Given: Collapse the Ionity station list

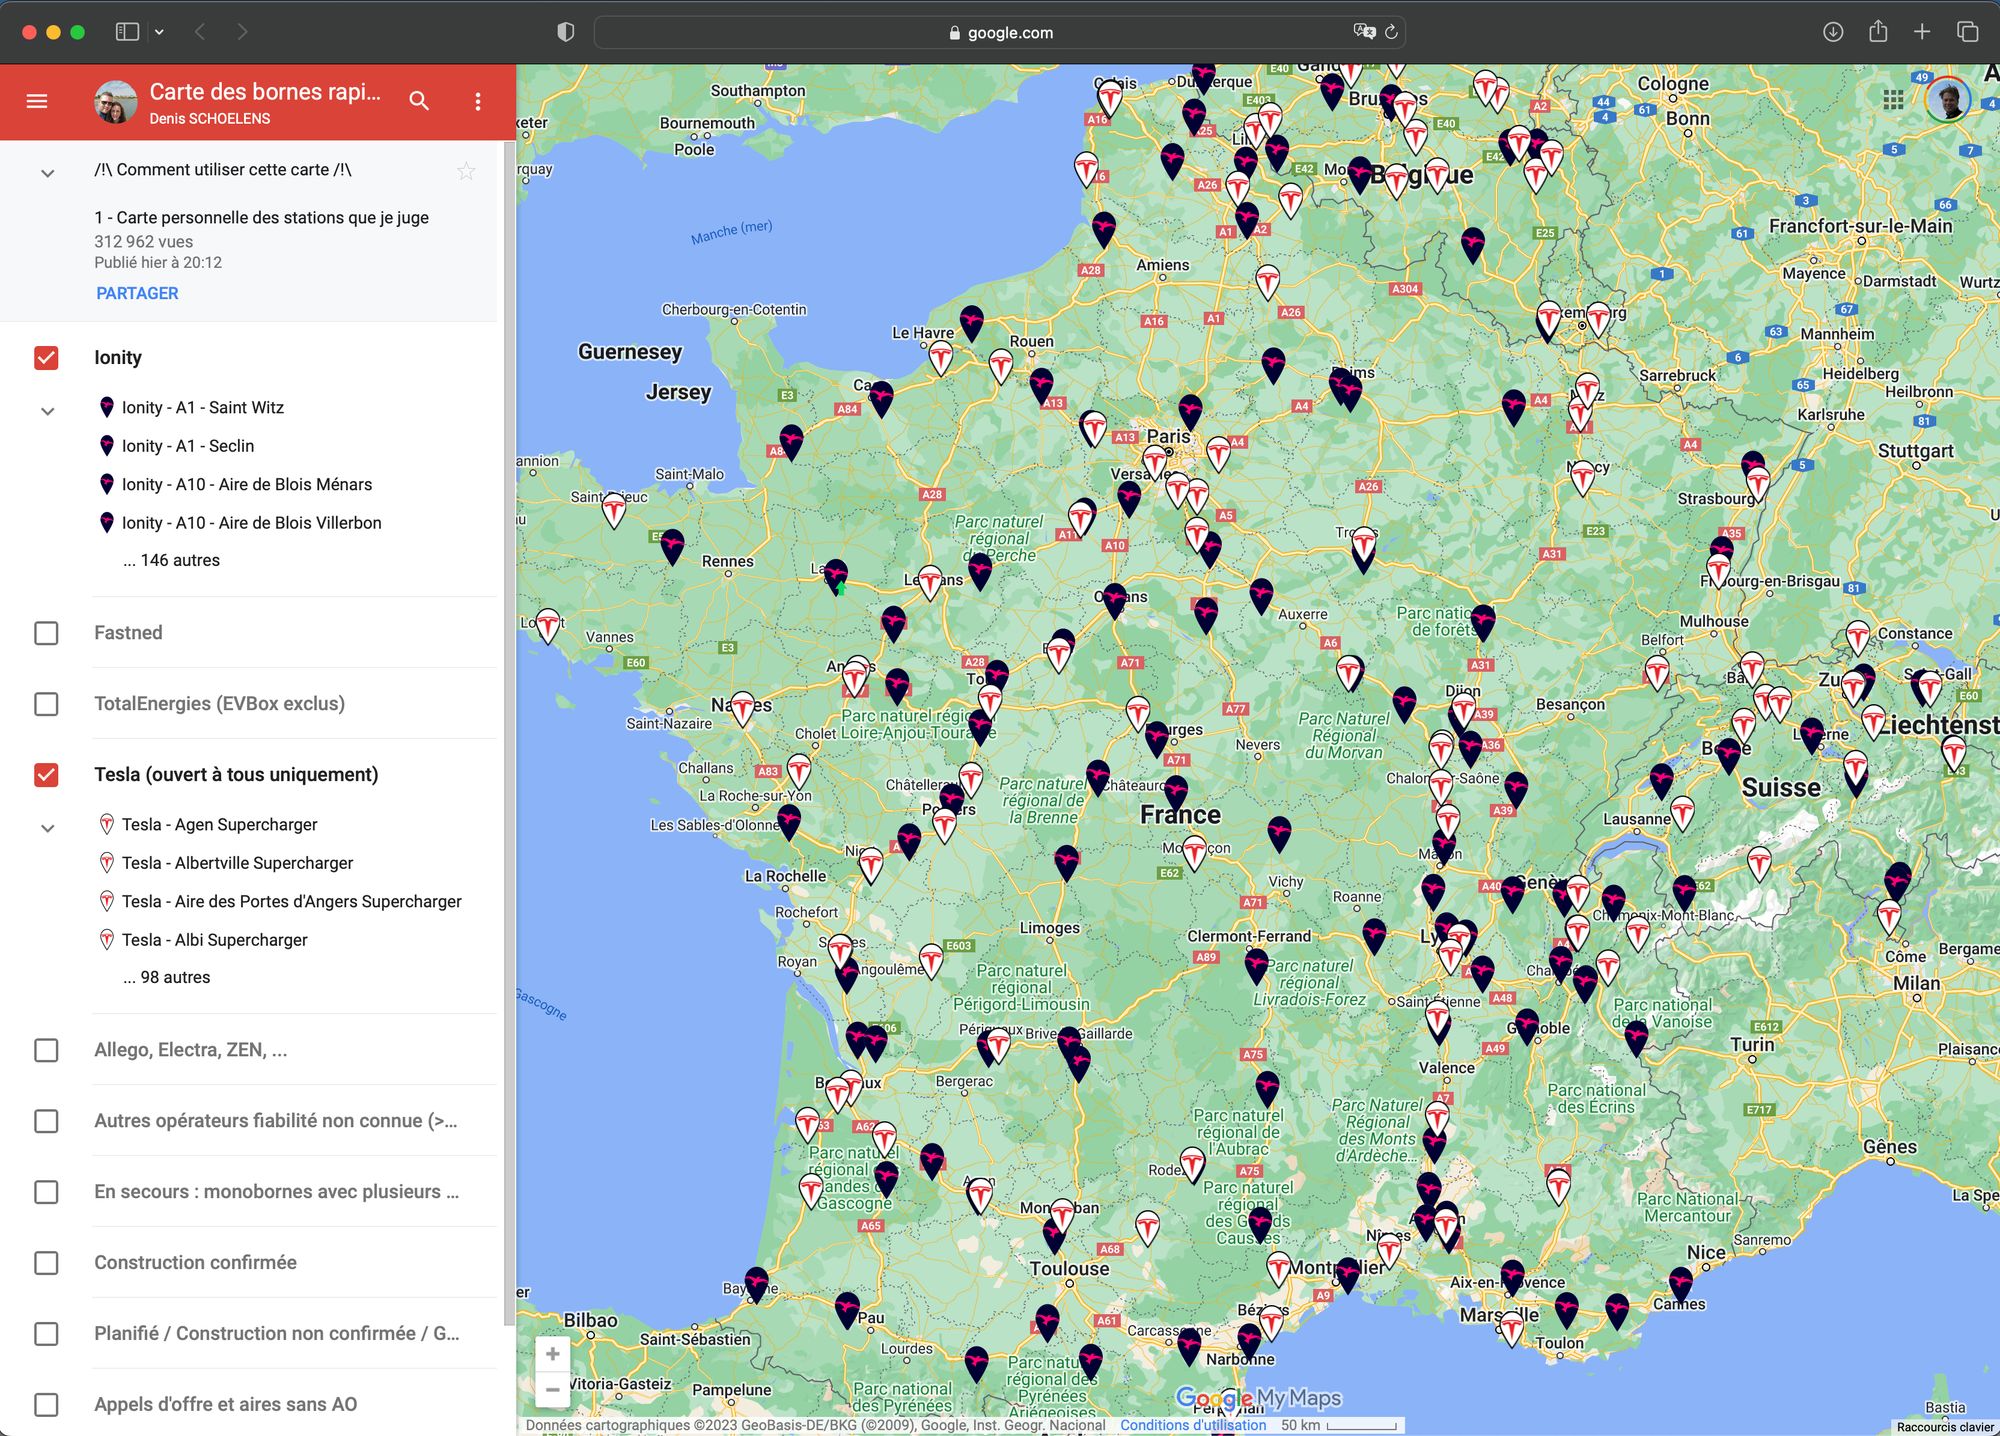Looking at the screenshot, I should pyautogui.click(x=47, y=411).
